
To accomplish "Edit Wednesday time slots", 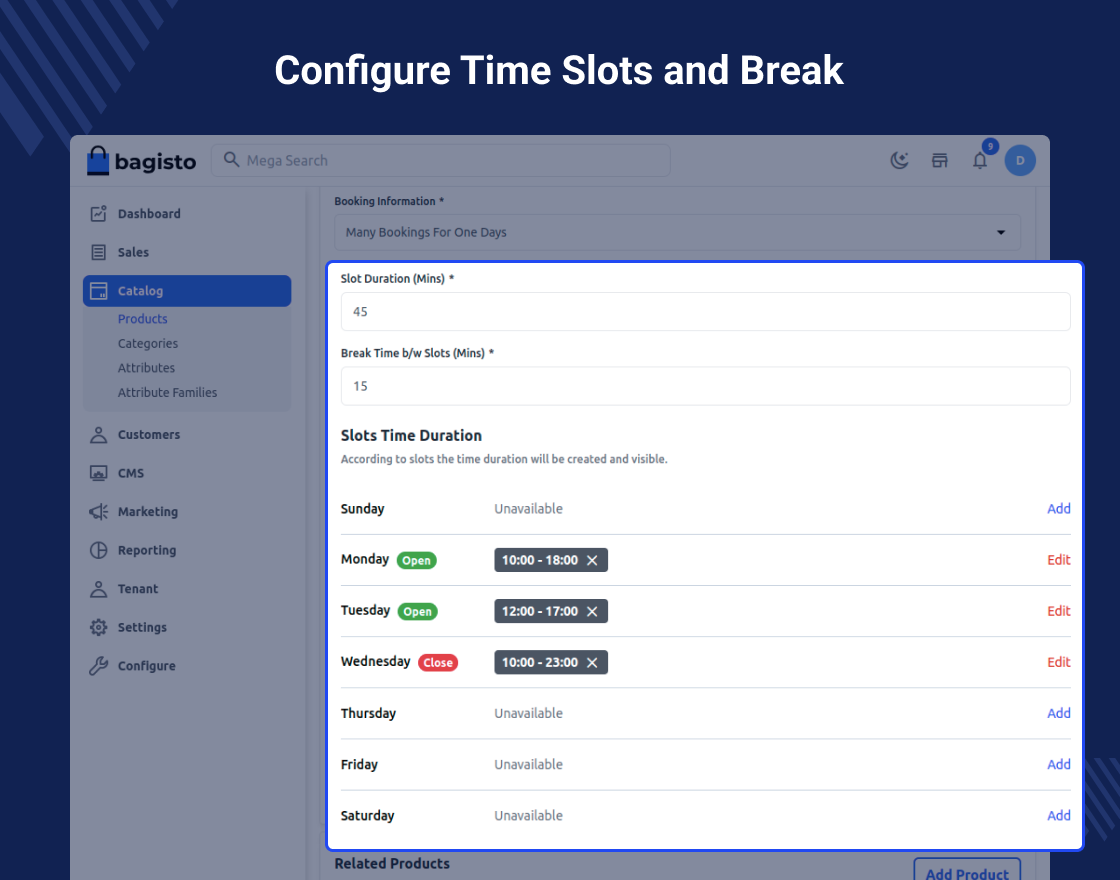I will click(x=1059, y=662).
